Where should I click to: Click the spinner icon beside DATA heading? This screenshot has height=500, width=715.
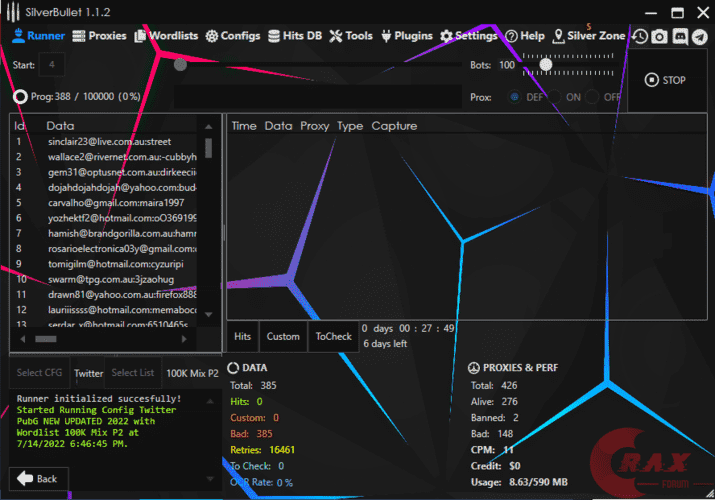coord(233,367)
